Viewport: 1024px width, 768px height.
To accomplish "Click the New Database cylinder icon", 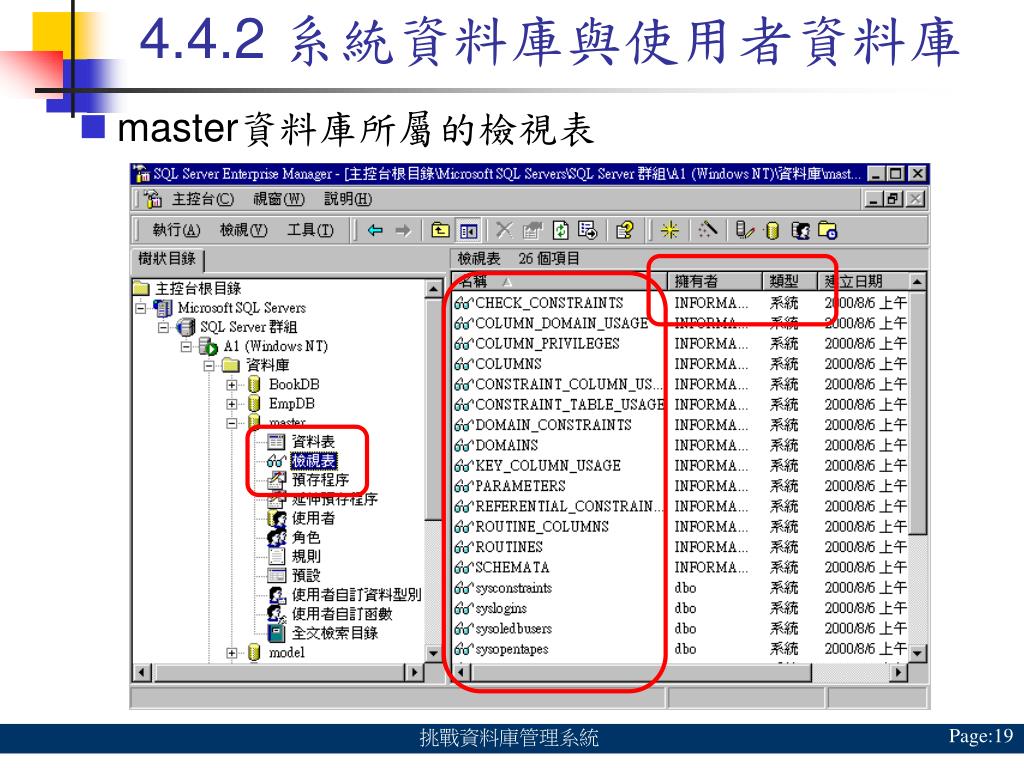I will 772,231.
